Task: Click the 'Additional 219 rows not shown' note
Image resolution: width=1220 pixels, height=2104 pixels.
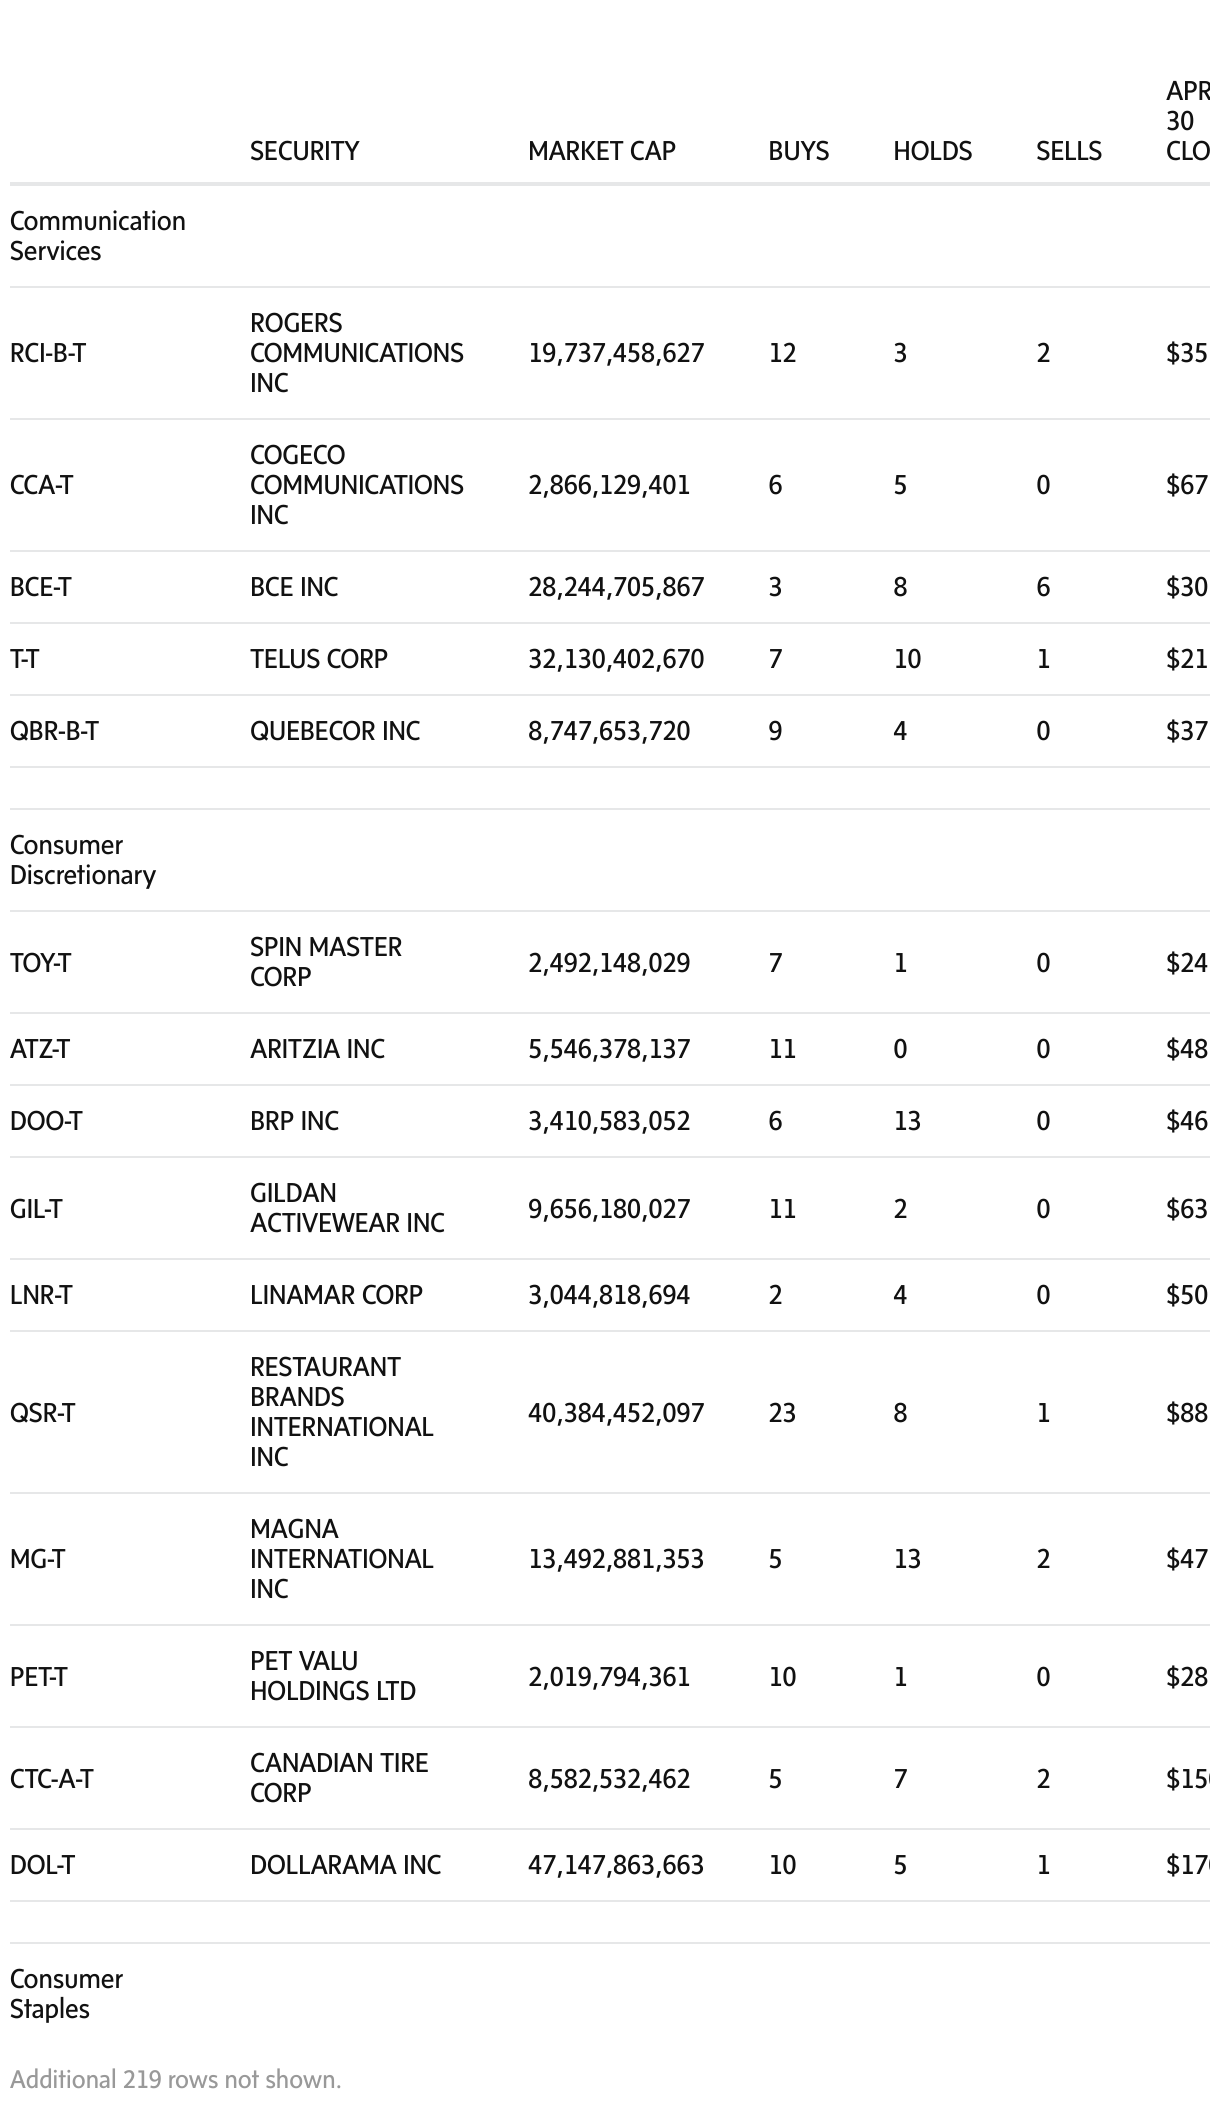Action: (176, 2080)
